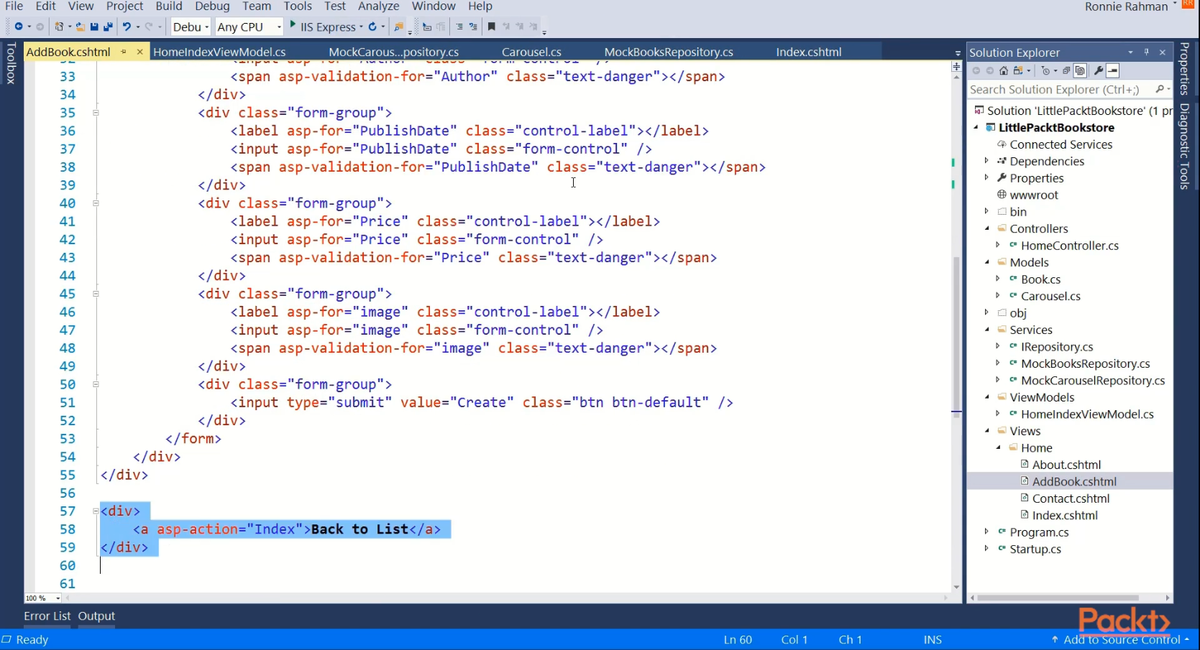Open Solution Explorer window options dropdown arrow
Image resolution: width=1200 pixels, height=650 pixels.
tap(1130, 52)
